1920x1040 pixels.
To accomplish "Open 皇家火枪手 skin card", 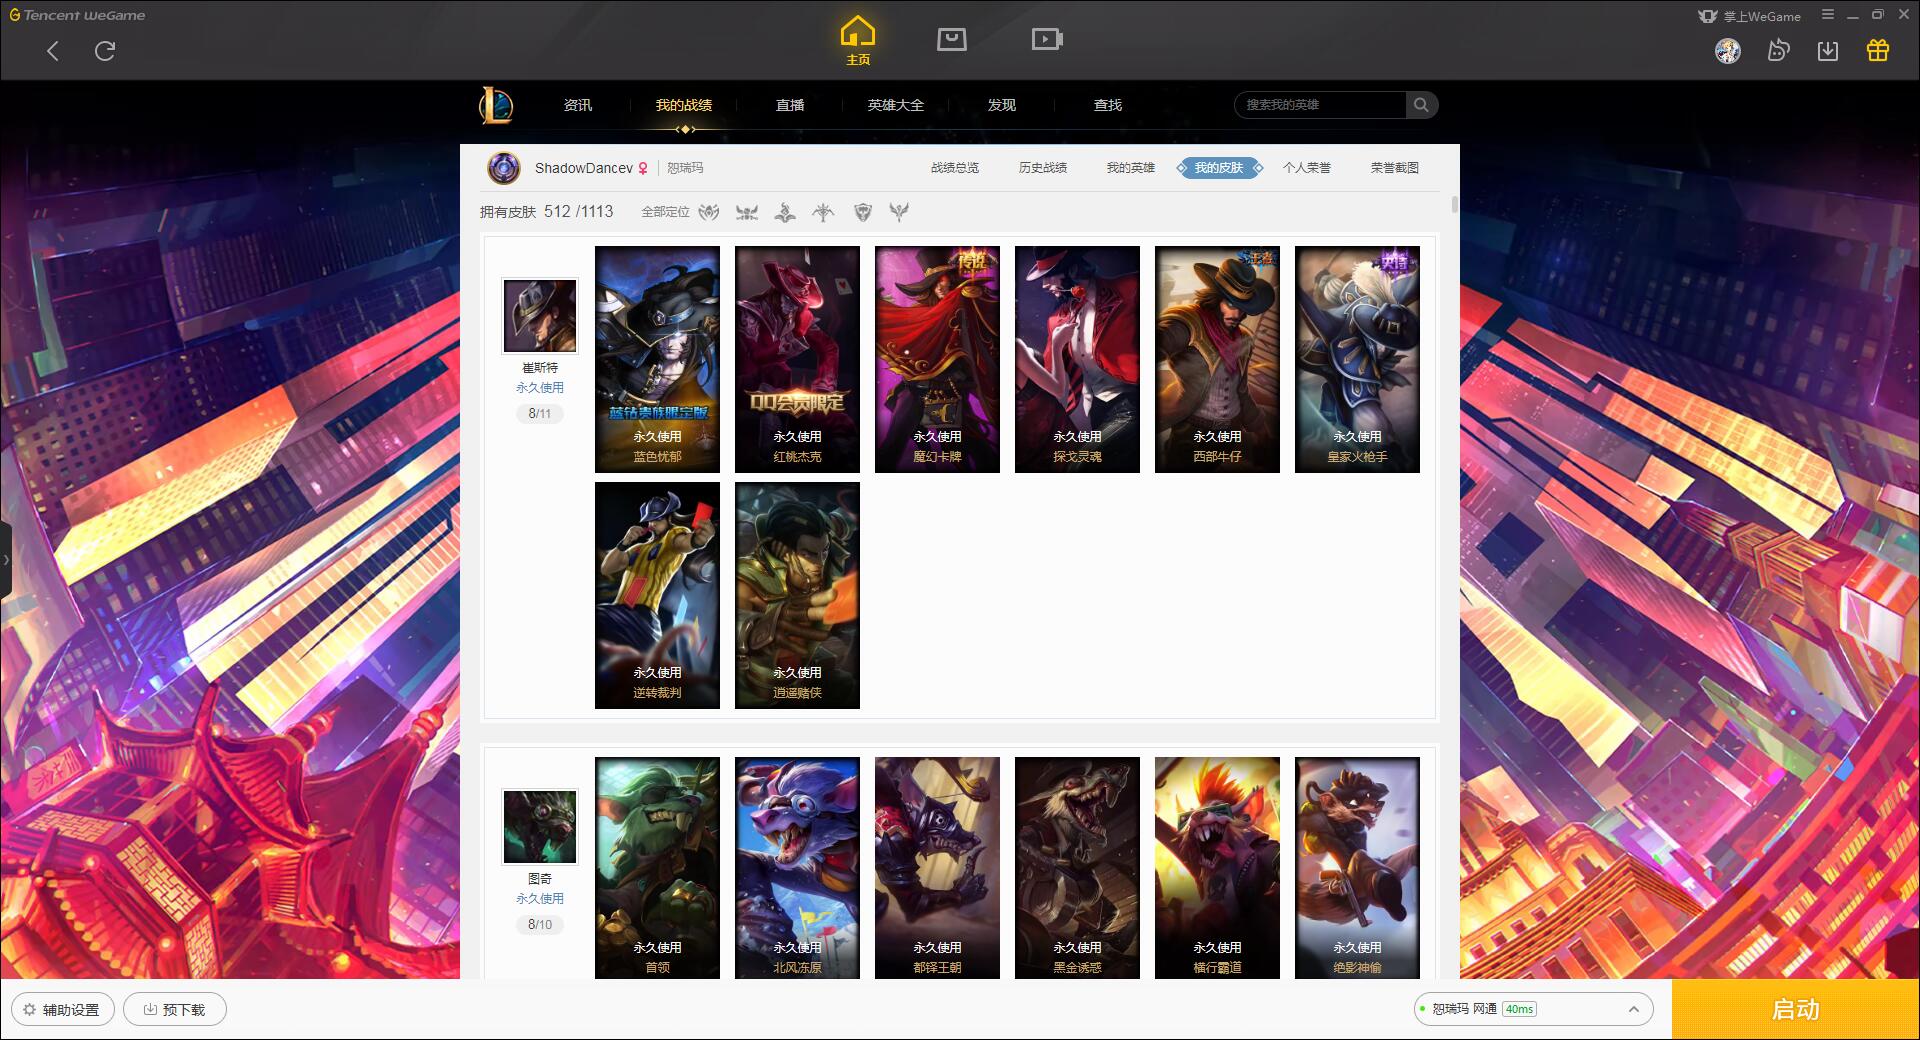I will [1357, 359].
